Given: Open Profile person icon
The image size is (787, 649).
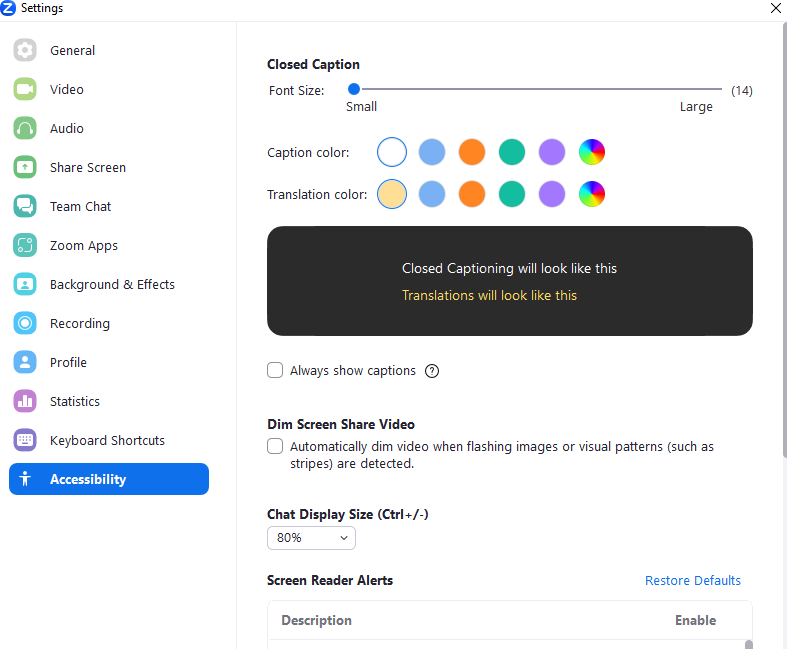Looking at the screenshot, I should 25,362.
